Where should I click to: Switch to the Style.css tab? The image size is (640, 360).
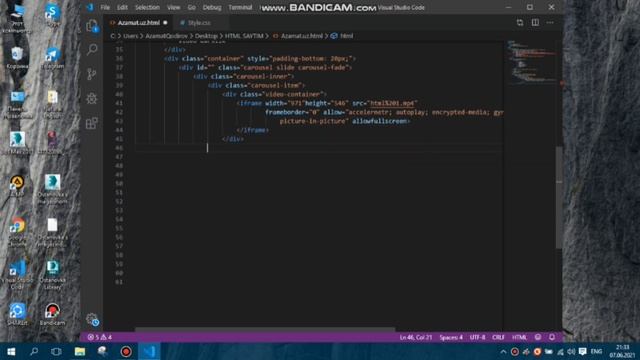pos(199,23)
